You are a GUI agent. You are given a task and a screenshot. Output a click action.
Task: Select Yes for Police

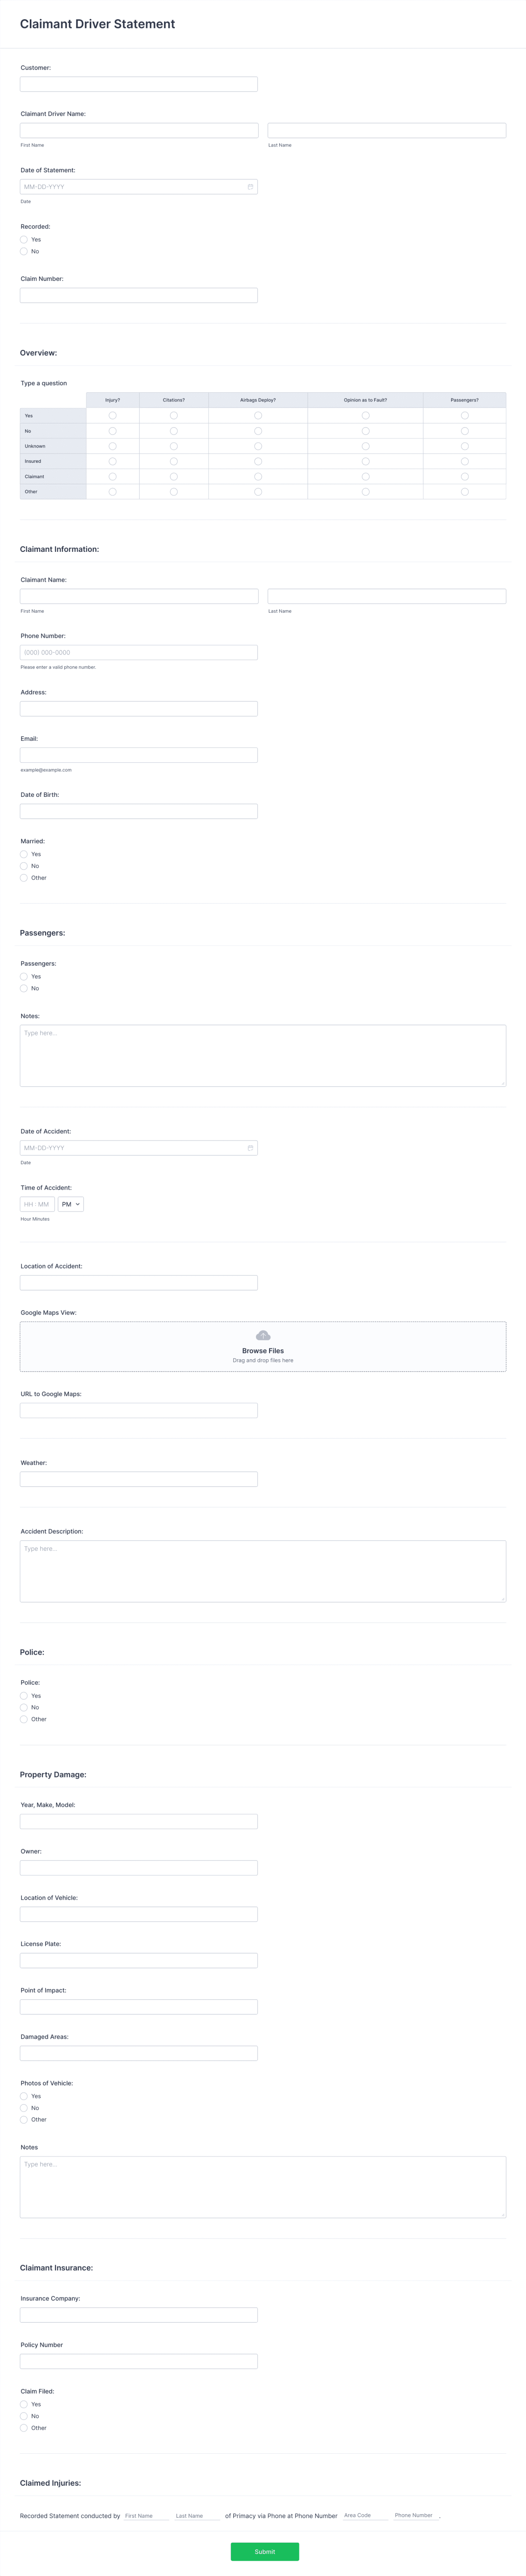pos(24,1695)
